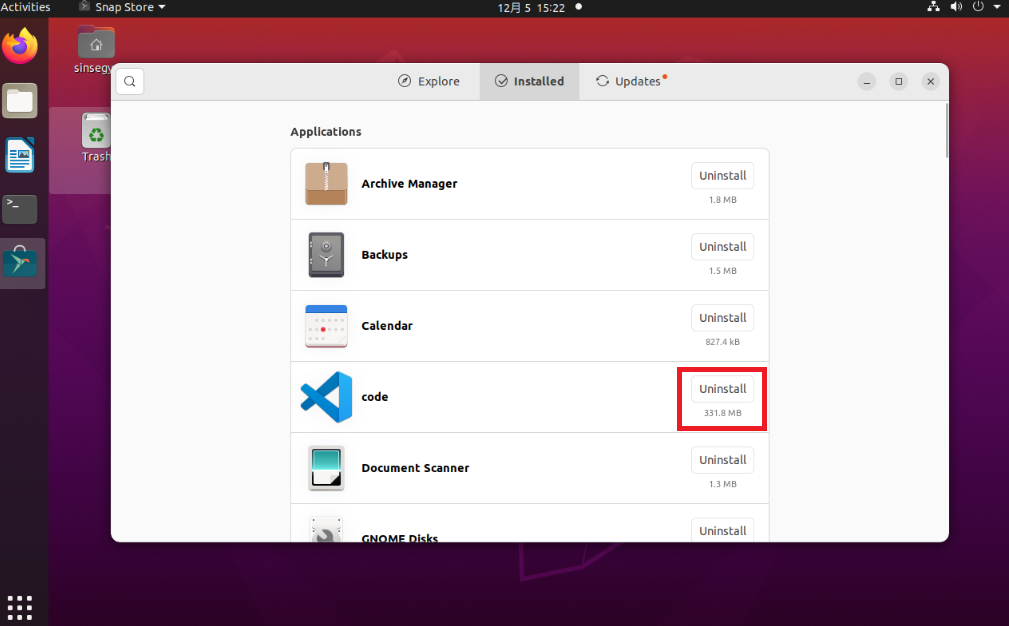Show Applications grid in the dock
This screenshot has height=626, width=1009.
click(x=20, y=607)
